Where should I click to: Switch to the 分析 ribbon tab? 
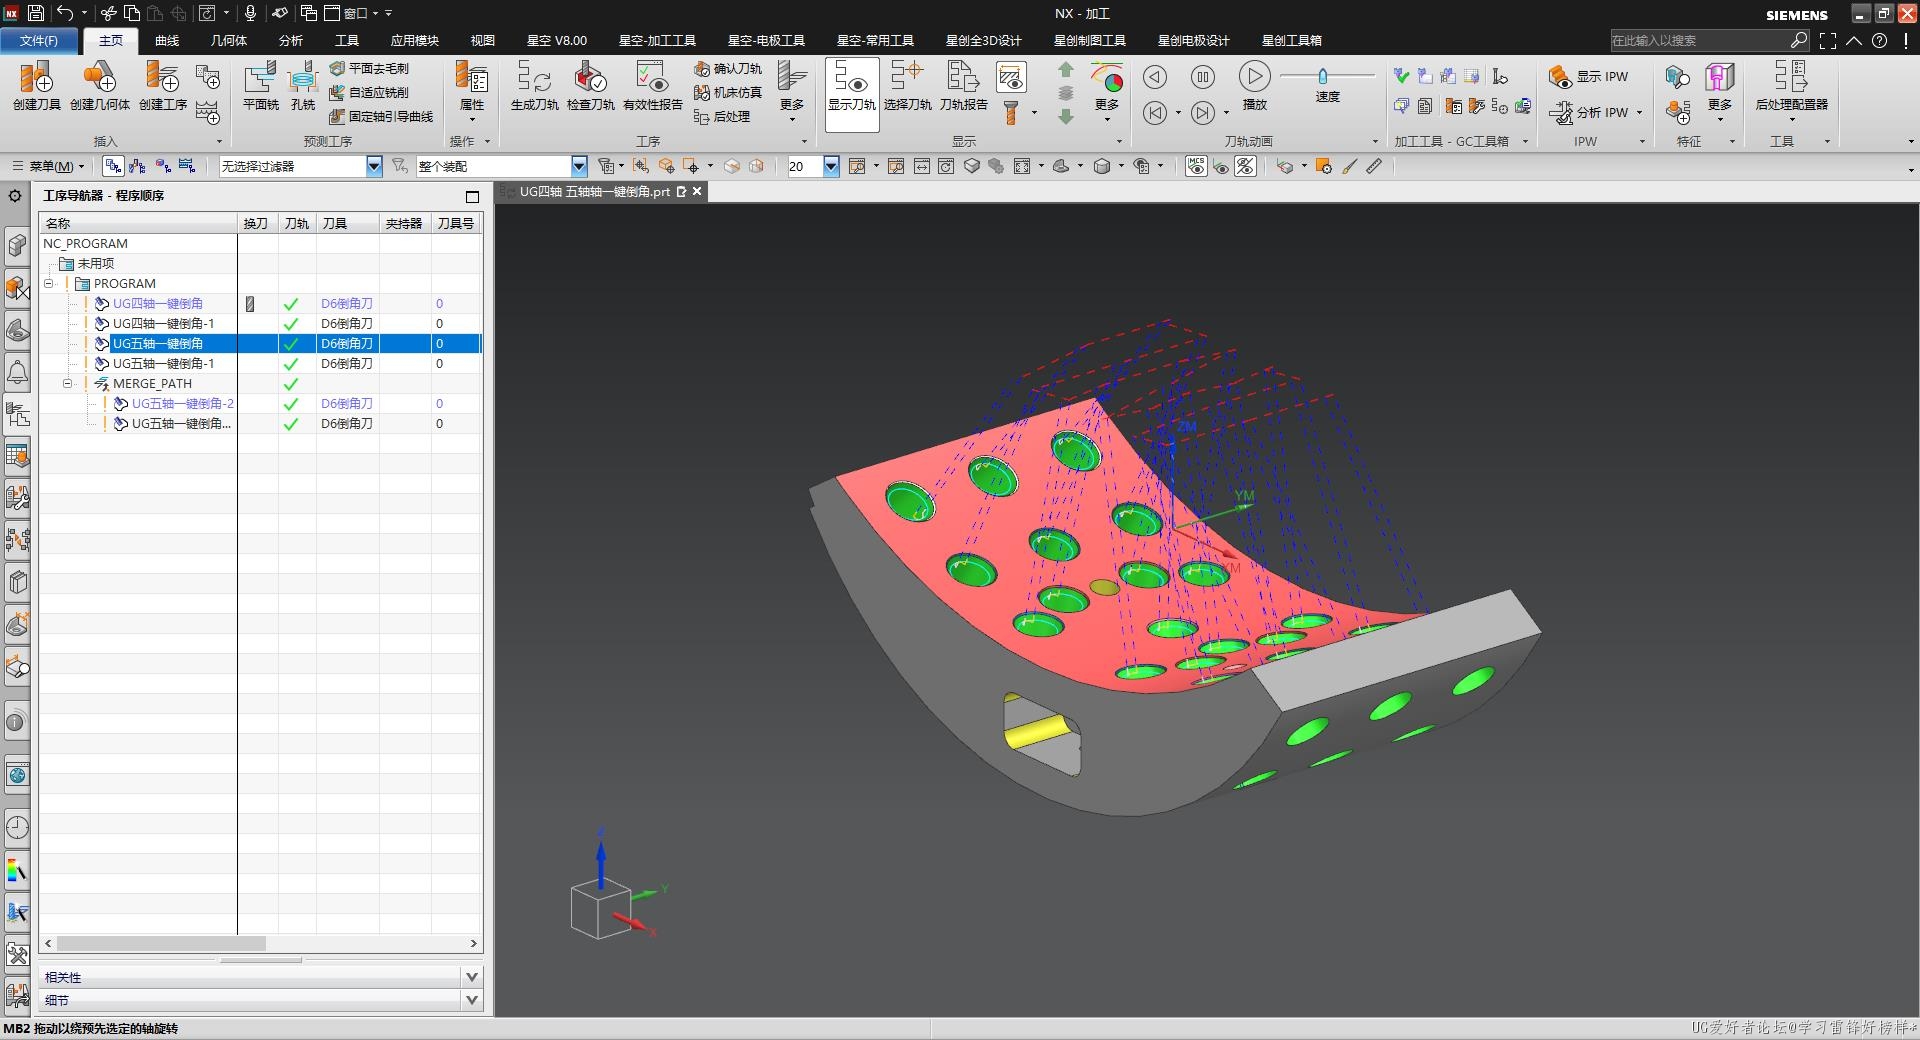click(x=291, y=40)
